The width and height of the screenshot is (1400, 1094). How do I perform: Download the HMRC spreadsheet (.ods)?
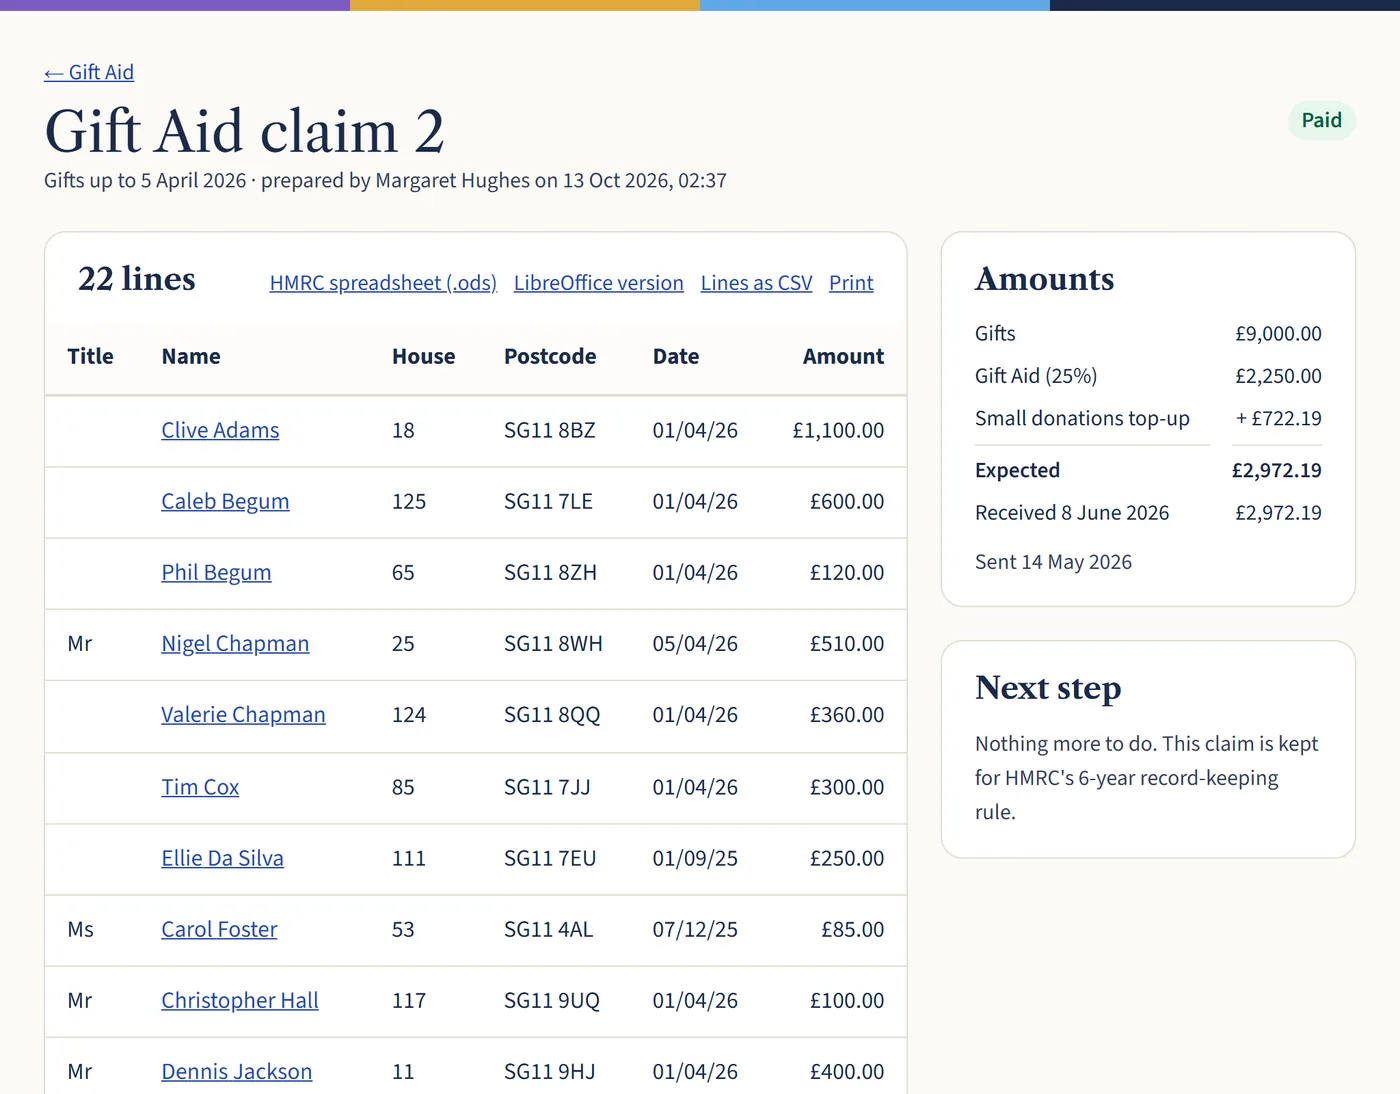(x=383, y=283)
